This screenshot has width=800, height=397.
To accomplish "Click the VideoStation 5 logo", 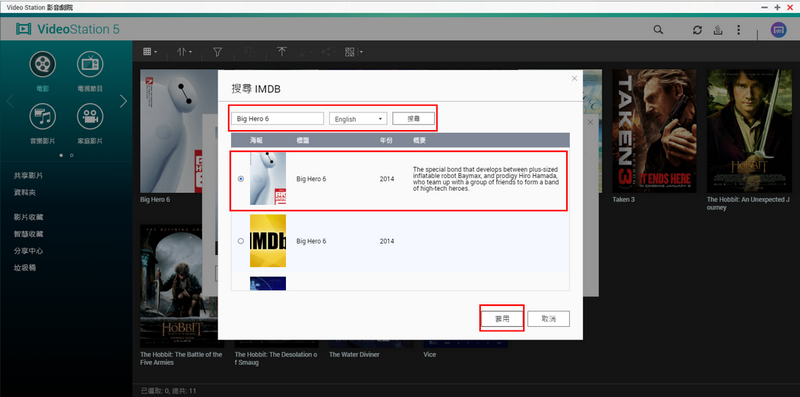I will (68, 29).
